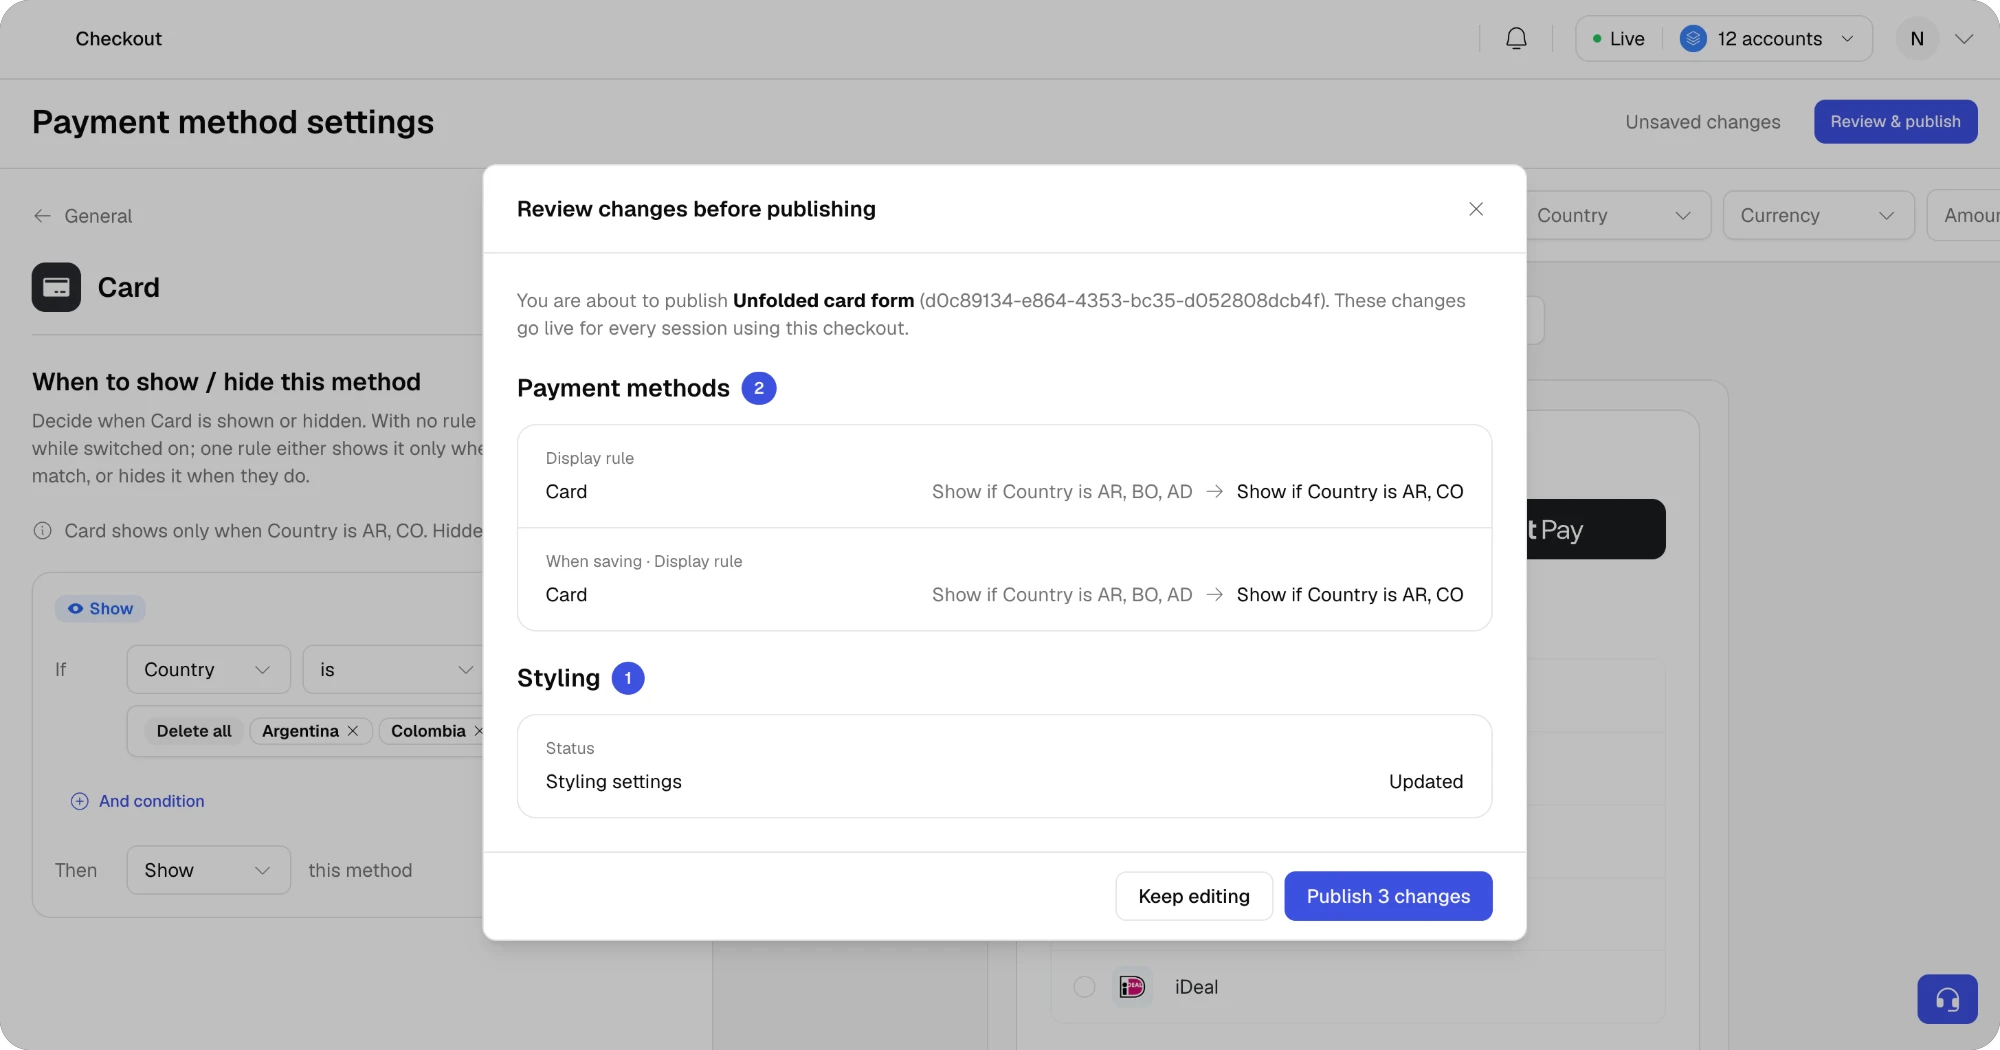Click the 'Updated' status value

pyautogui.click(x=1425, y=782)
